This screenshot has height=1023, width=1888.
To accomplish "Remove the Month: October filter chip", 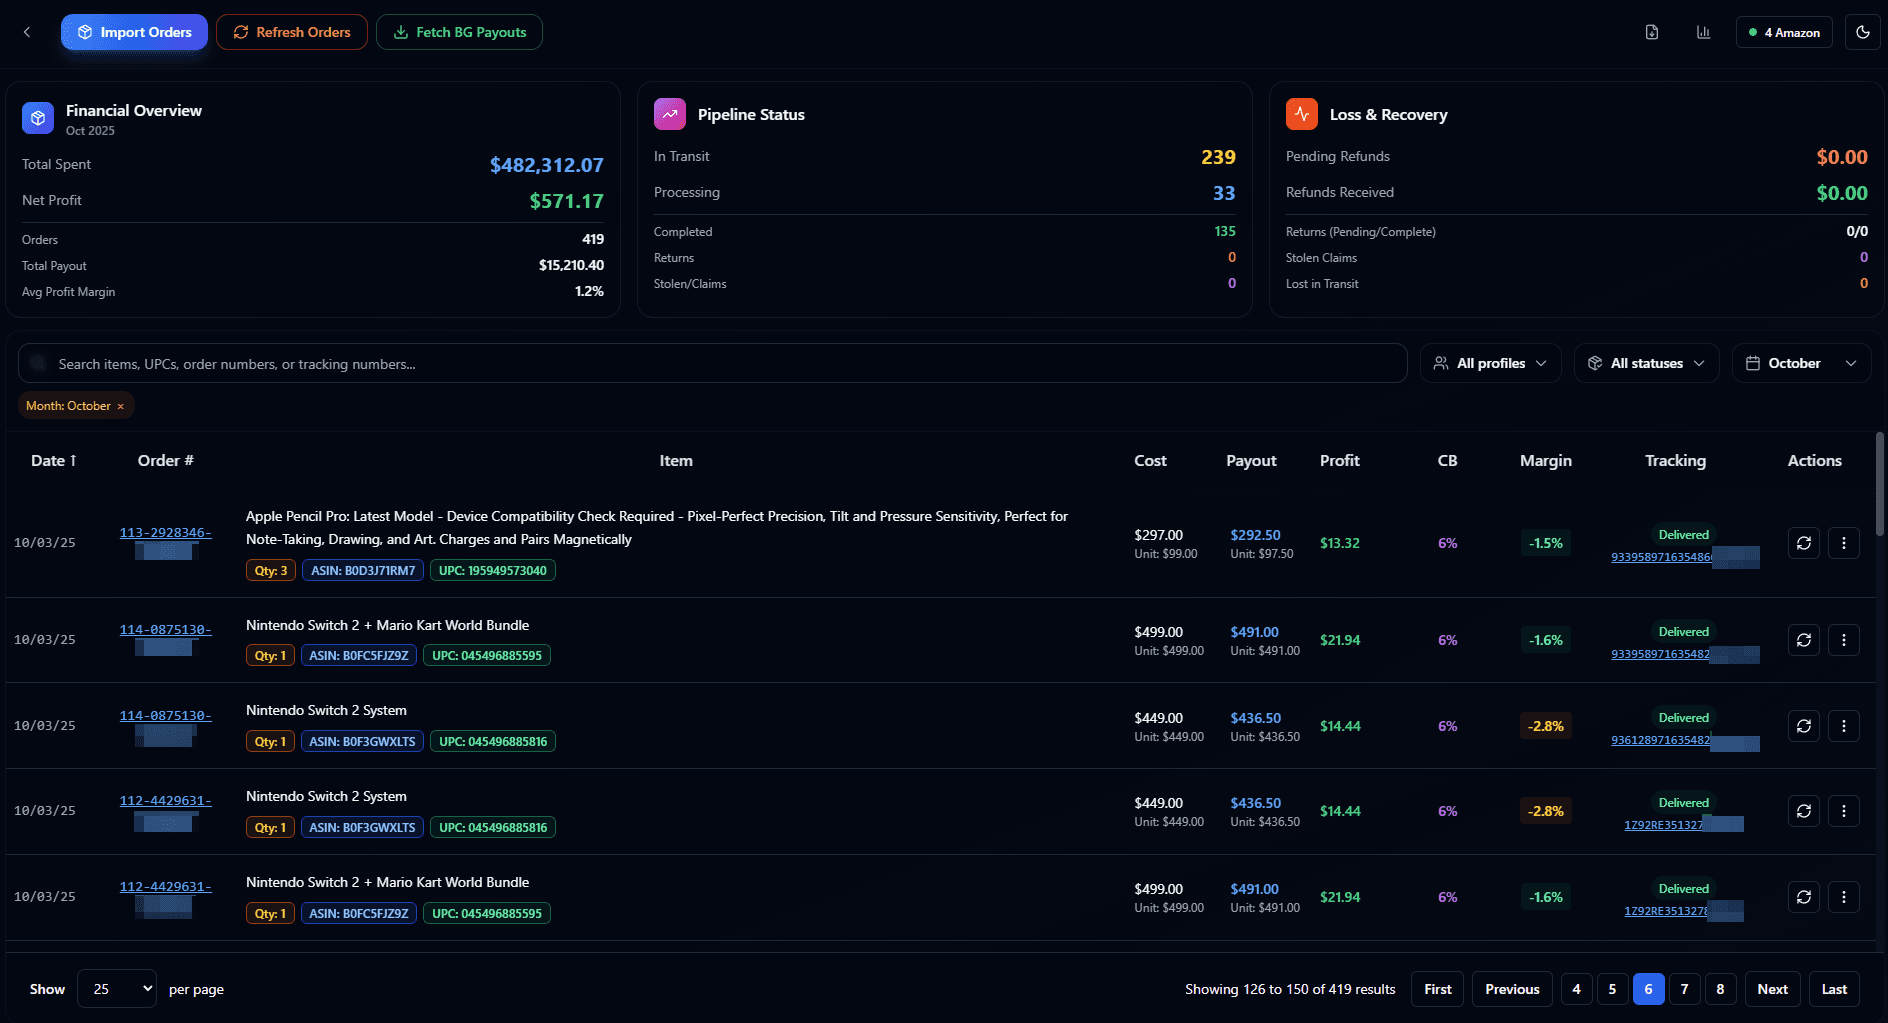I will (119, 405).
